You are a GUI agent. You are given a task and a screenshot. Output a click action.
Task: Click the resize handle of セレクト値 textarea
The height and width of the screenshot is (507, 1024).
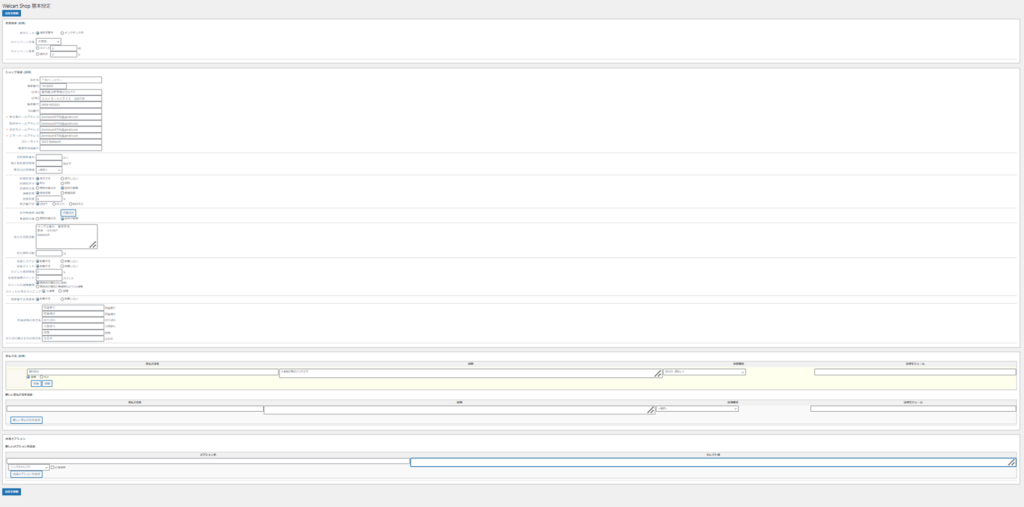pyautogui.click(x=1013, y=464)
